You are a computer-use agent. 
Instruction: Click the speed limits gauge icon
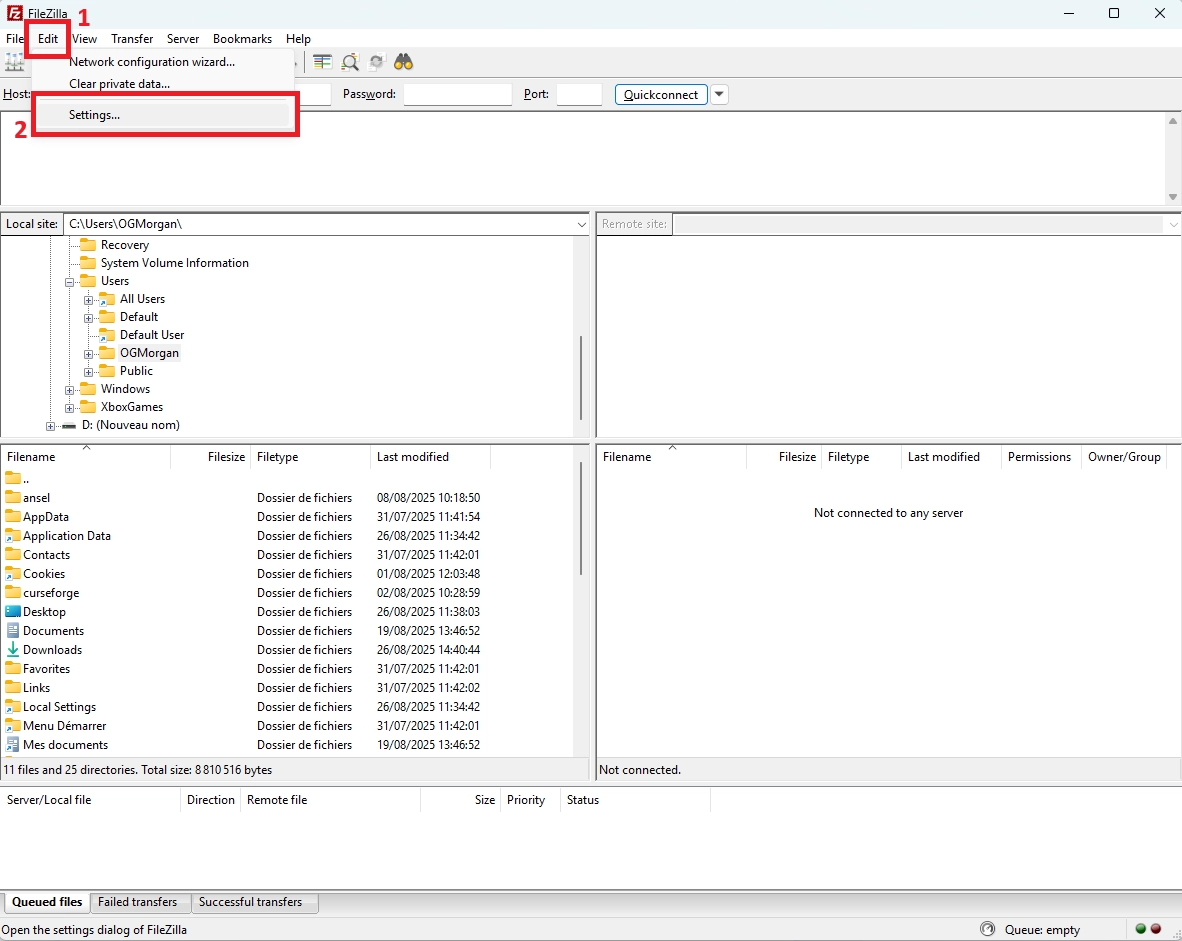click(x=988, y=928)
